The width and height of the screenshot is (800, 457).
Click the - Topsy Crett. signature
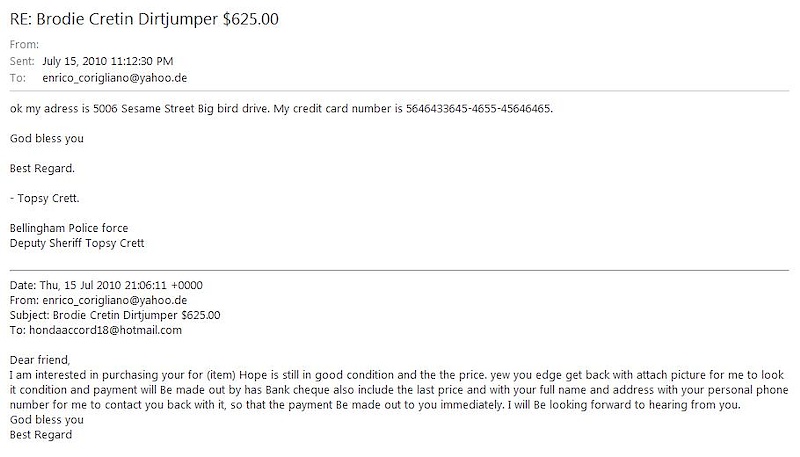click(x=44, y=198)
